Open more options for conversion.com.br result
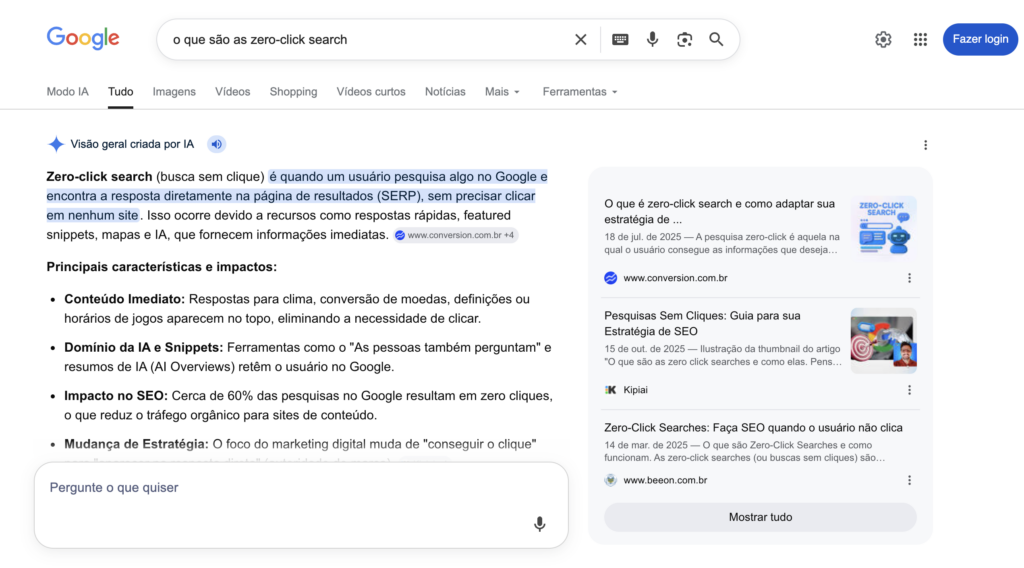Viewport: 1024px width, 568px height. tap(909, 277)
